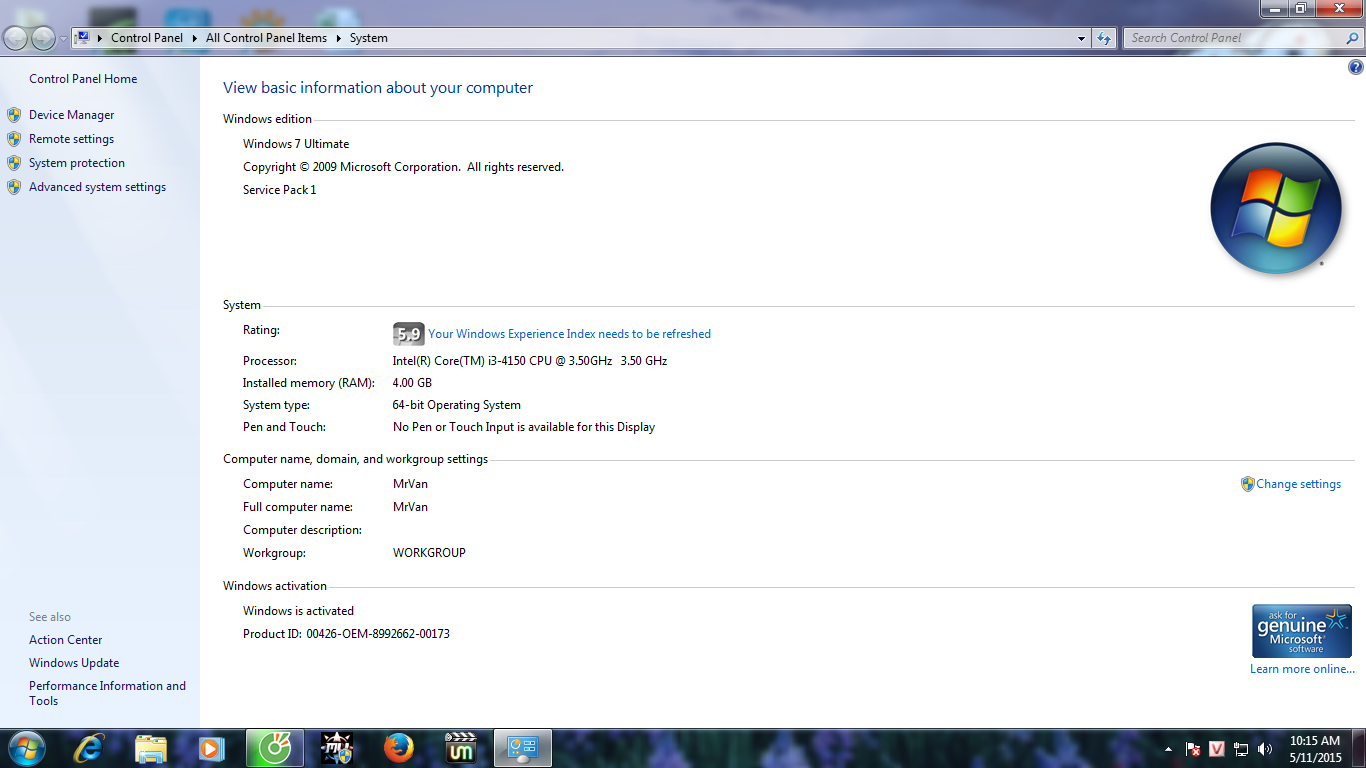
Task: Launch Internet Explorer from the taskbar
Action: coord(89,748)
